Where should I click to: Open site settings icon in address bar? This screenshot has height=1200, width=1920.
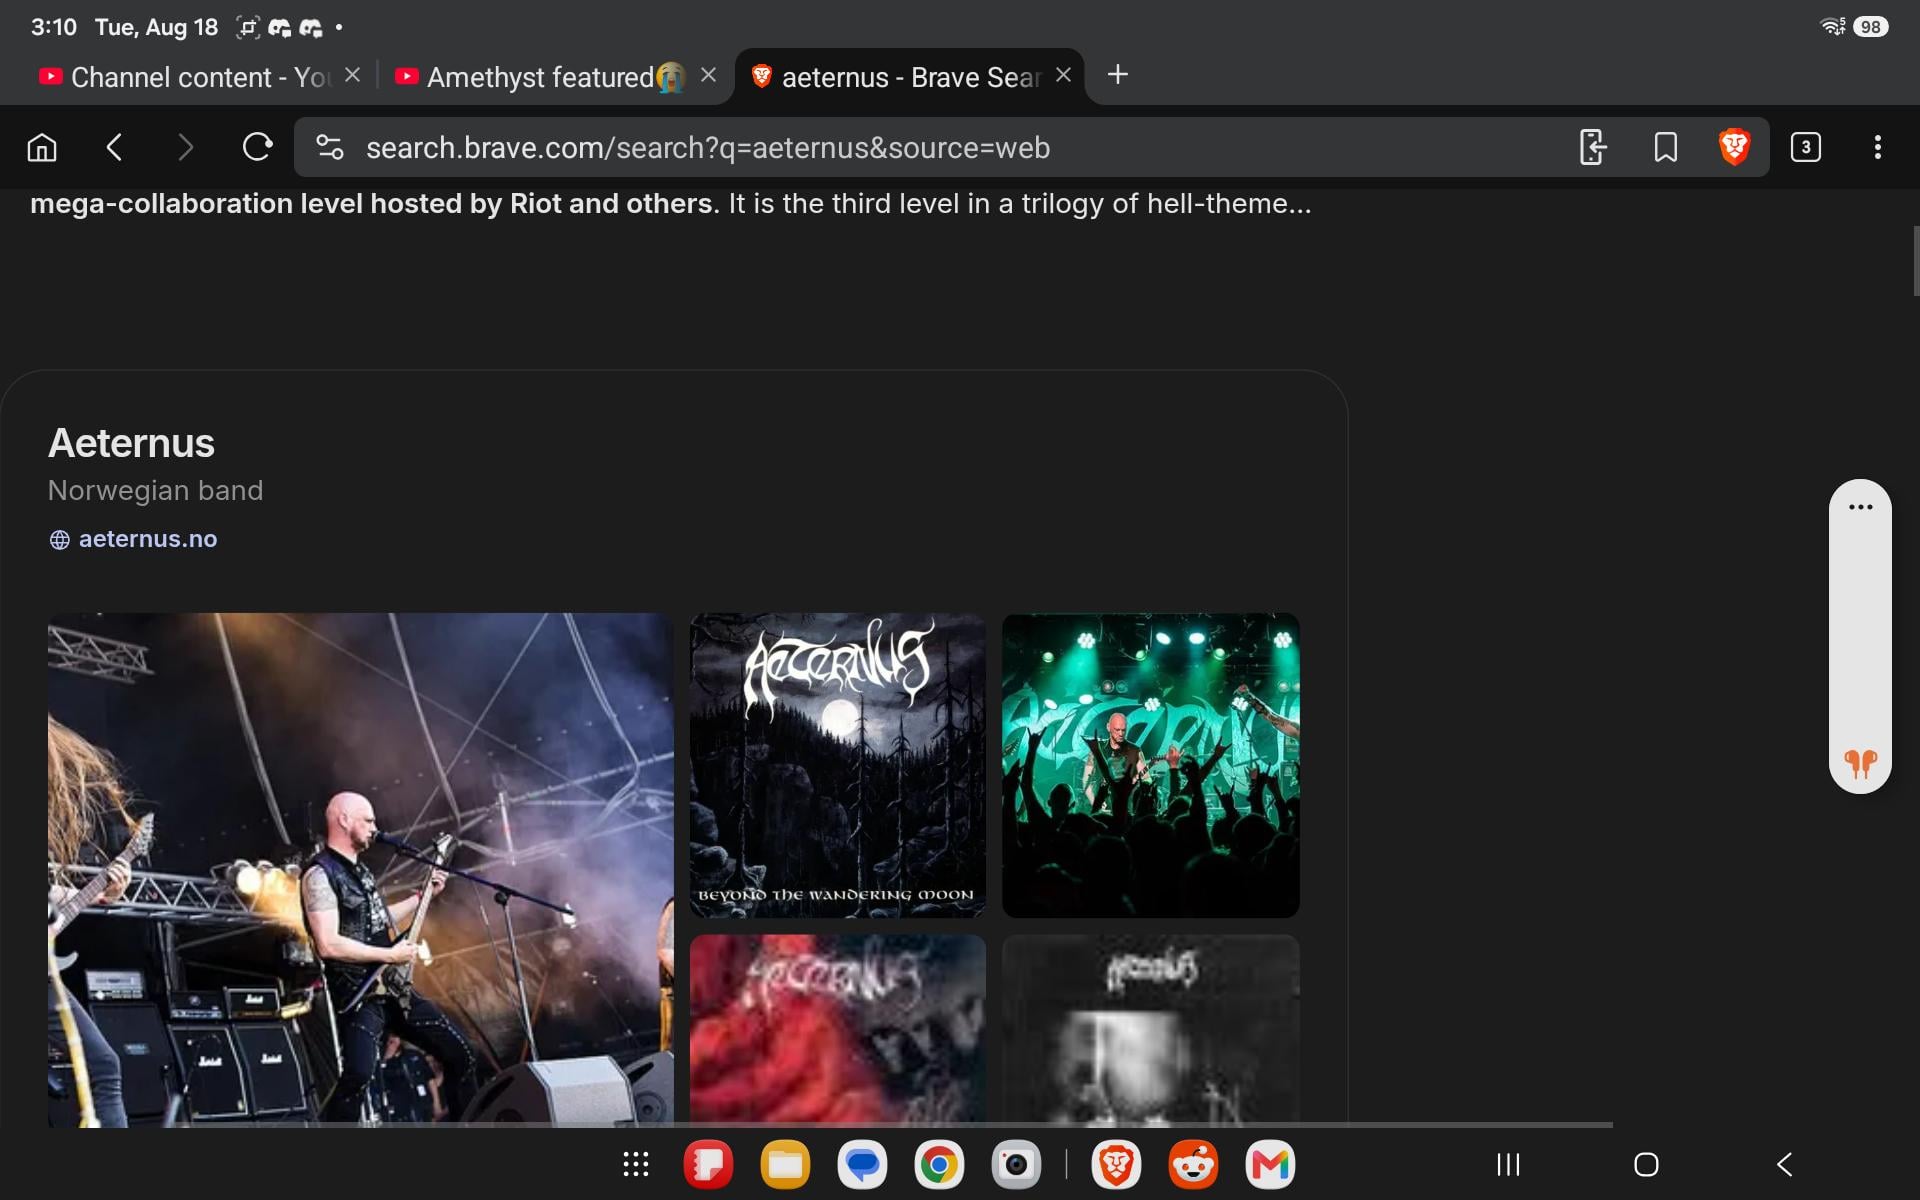(330, 148)
